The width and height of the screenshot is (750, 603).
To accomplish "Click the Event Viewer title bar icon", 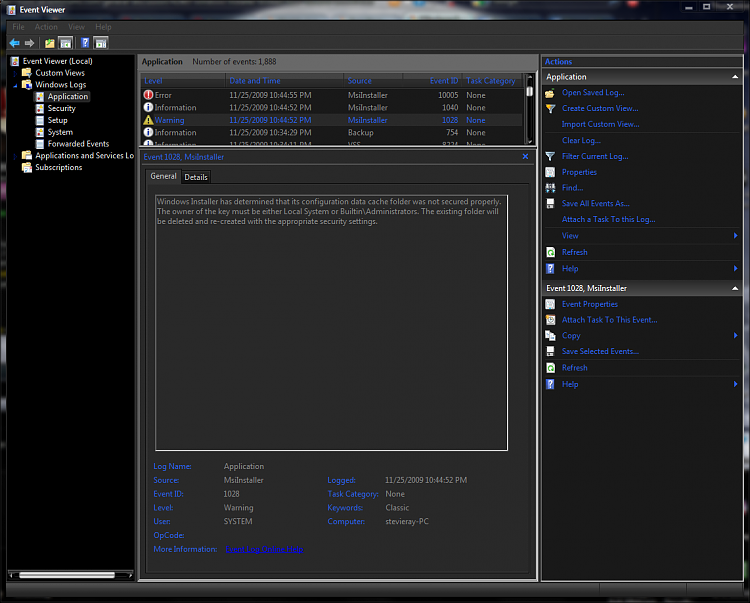I will coord(11,10).
